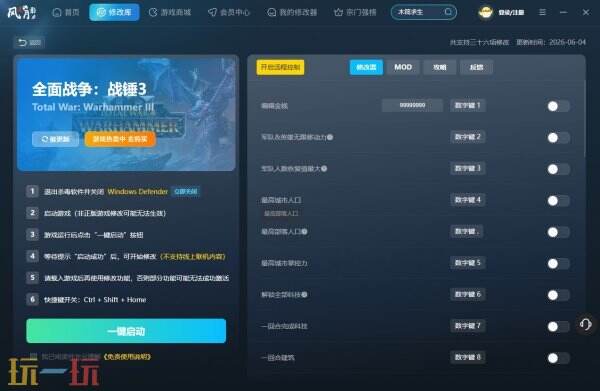This screenshot has width=600, height=391.
Task: Minimize the window with the dash icon
Action: 563,12
